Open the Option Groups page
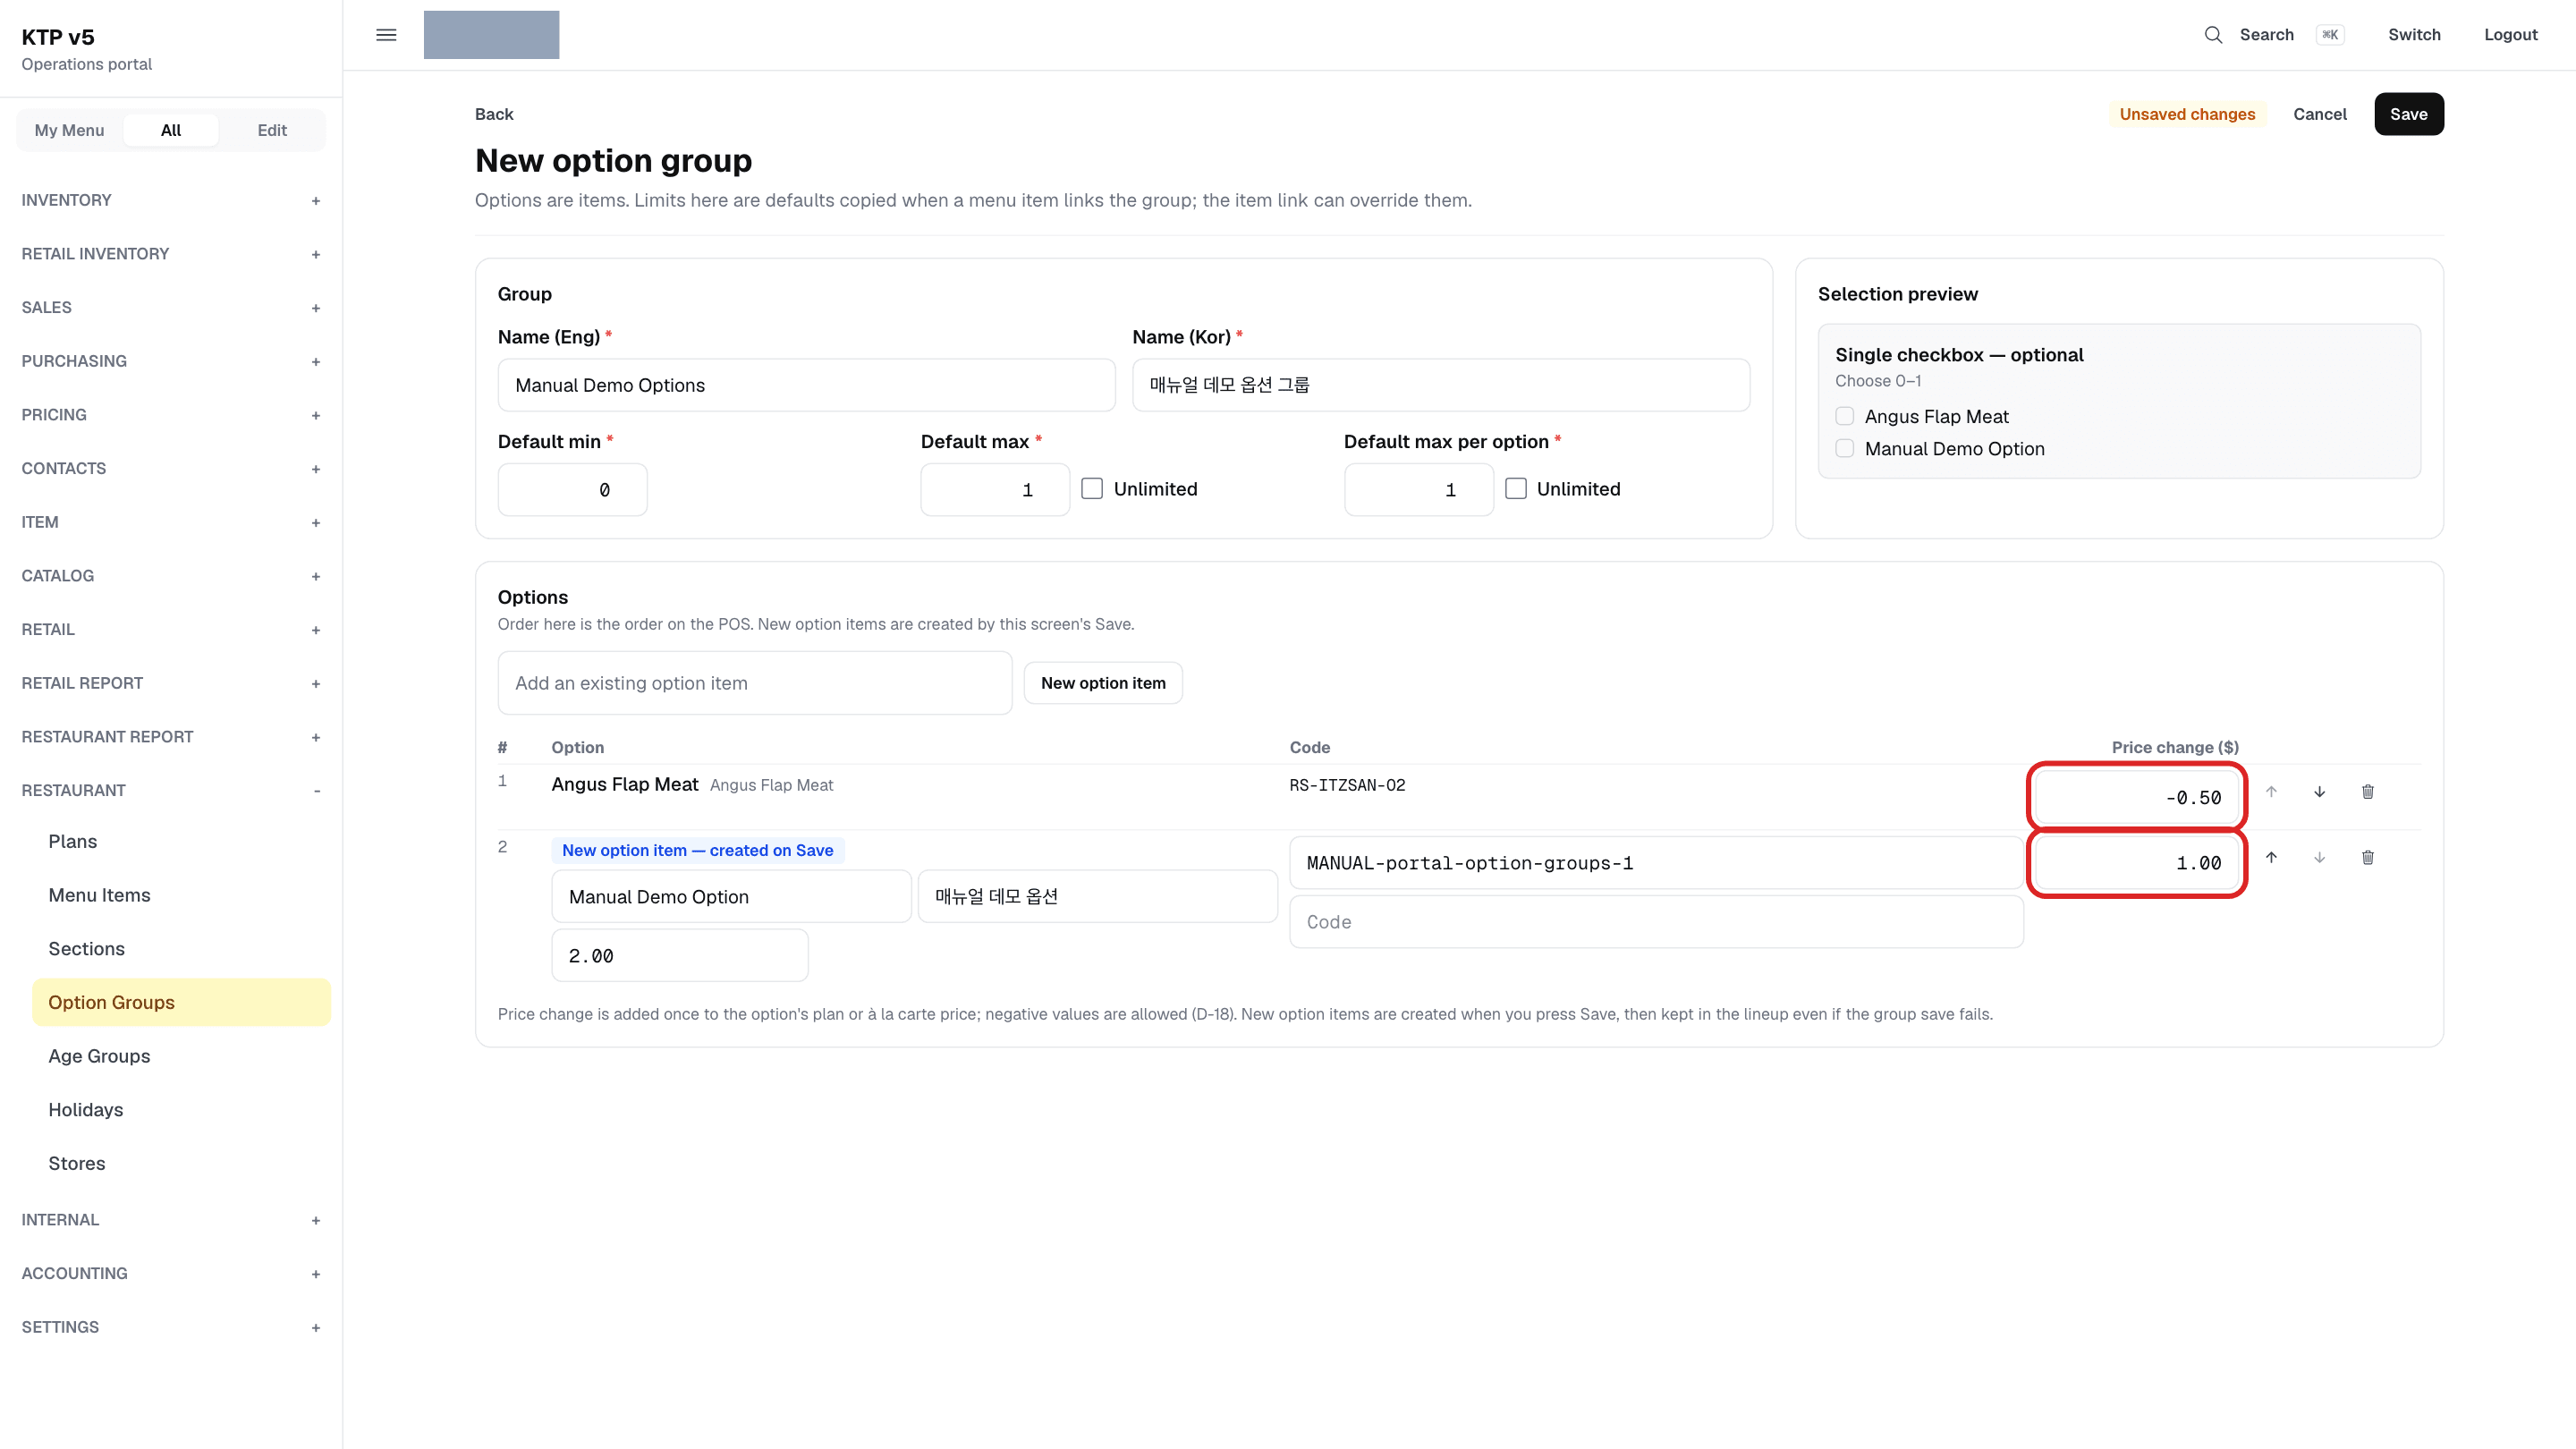Screen dimensions: 2576x1449 (x=181, y=1002)
